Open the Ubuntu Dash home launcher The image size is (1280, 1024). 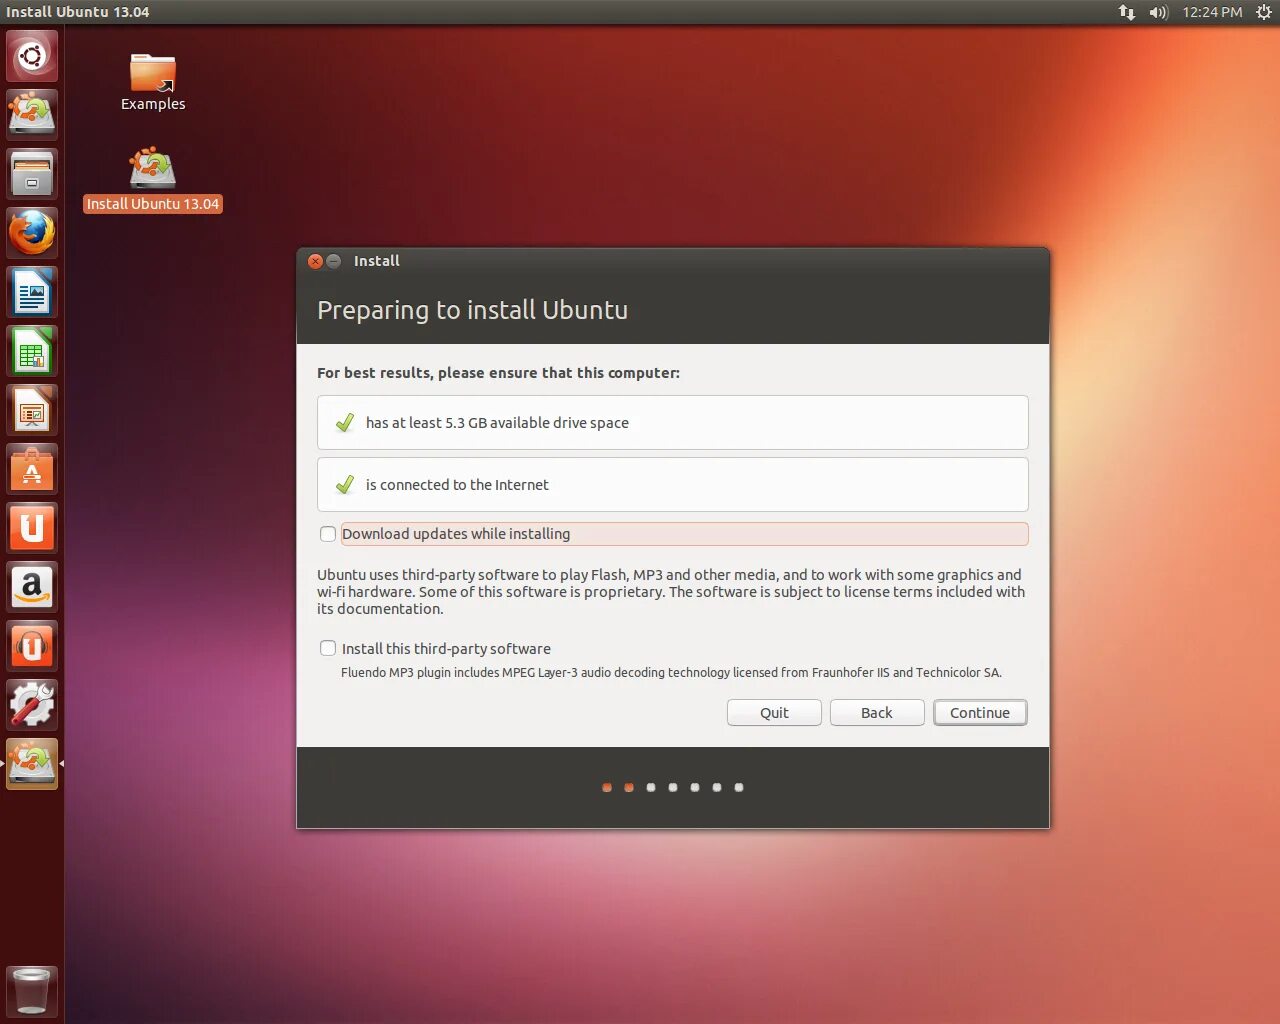tap(32, 55)
